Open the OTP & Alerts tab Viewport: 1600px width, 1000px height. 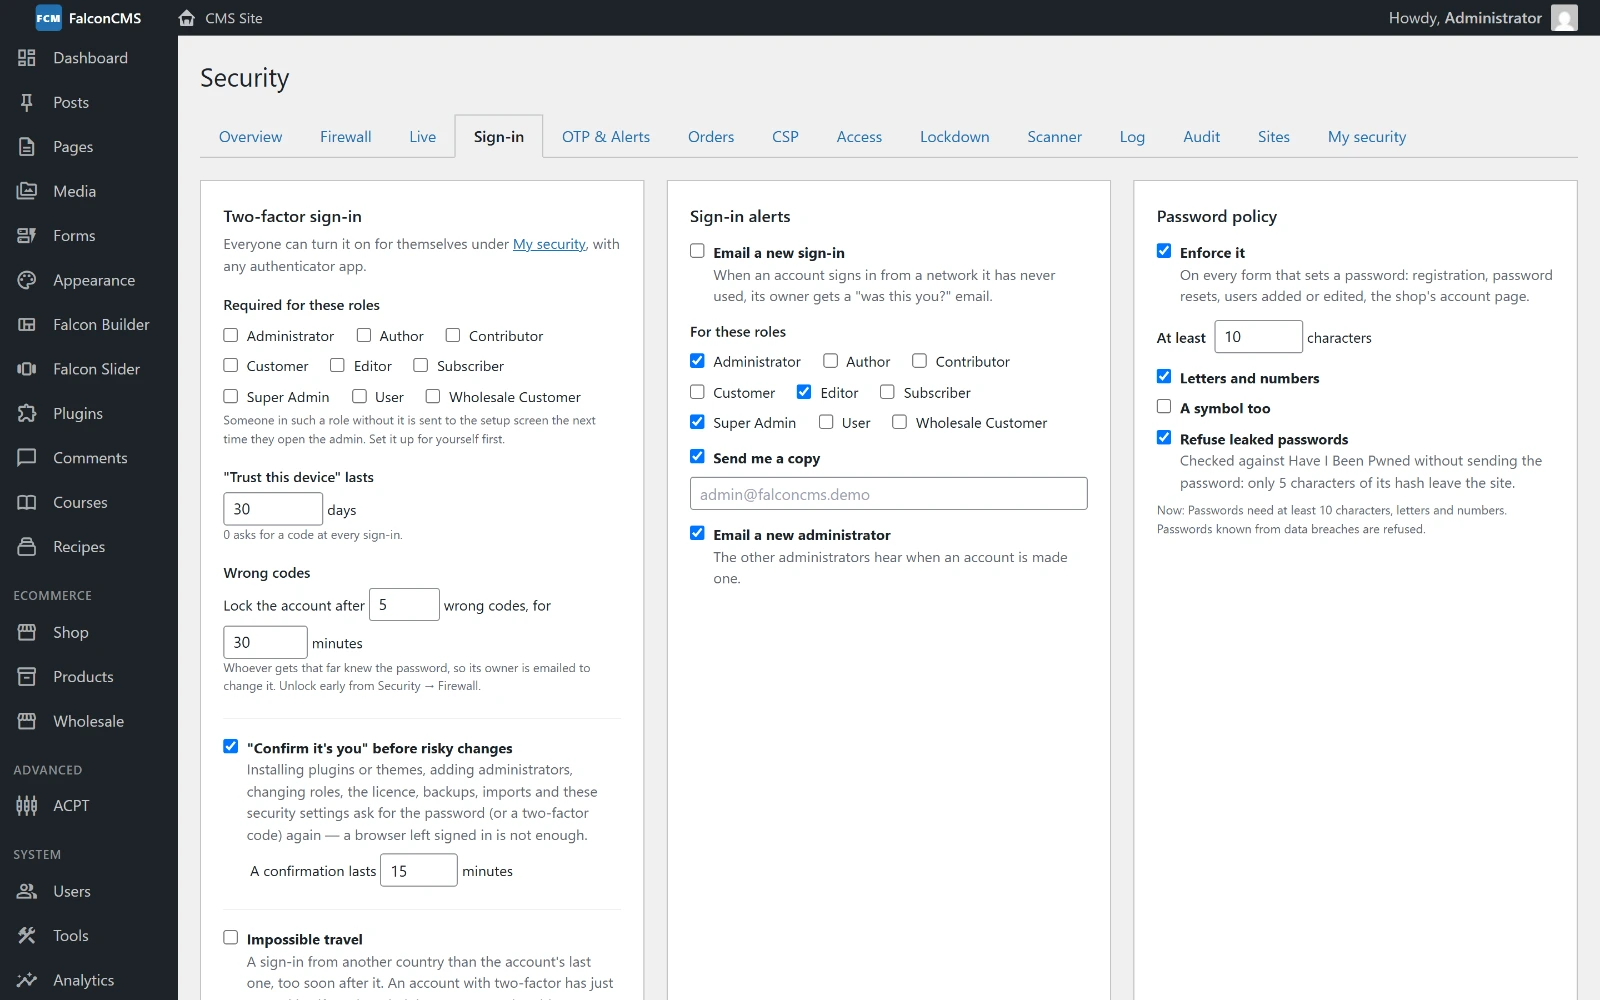point(606,137)
